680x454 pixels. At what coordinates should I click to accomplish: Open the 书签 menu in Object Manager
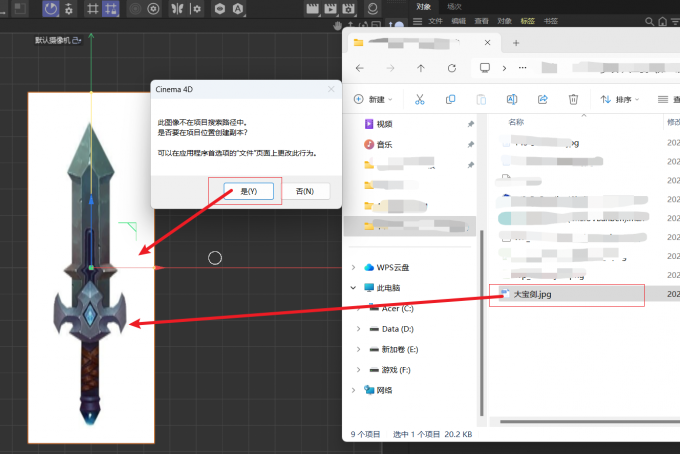pos(550,21)
